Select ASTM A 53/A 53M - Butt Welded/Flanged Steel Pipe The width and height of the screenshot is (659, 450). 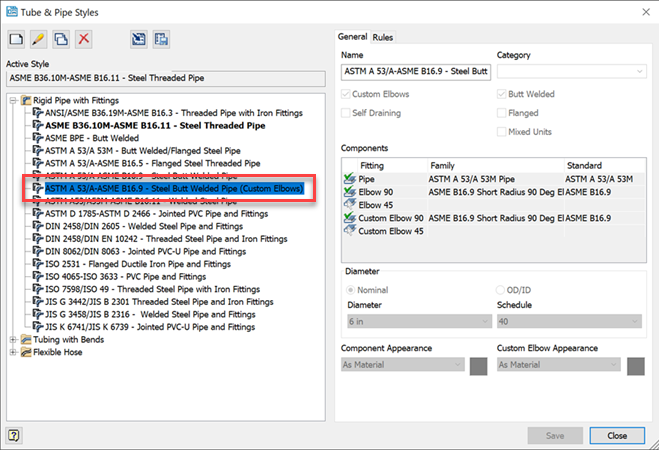(x=142, y=150)
